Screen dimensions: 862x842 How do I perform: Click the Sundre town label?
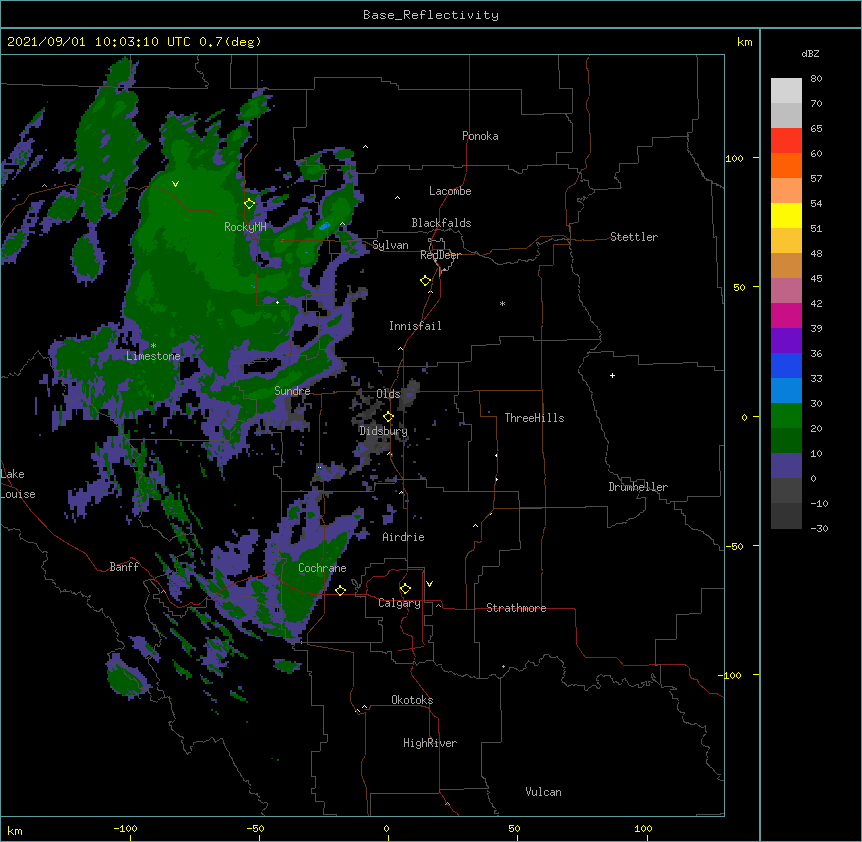(x=292, y=391)
